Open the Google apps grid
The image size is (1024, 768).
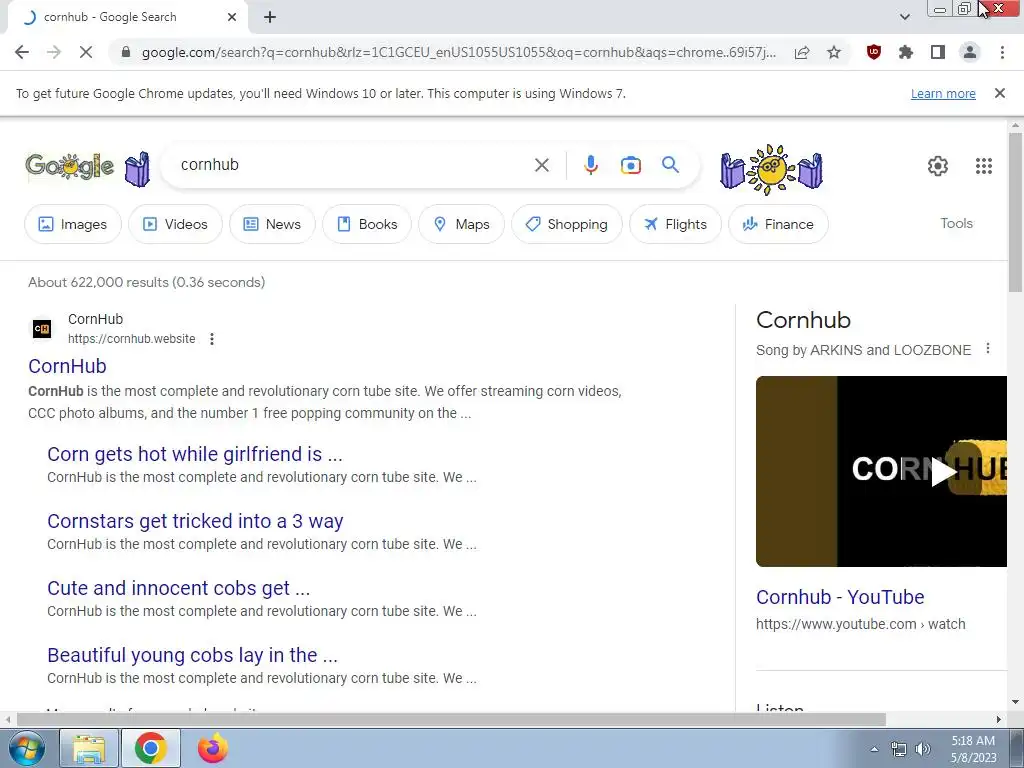(x=984, y=166)
